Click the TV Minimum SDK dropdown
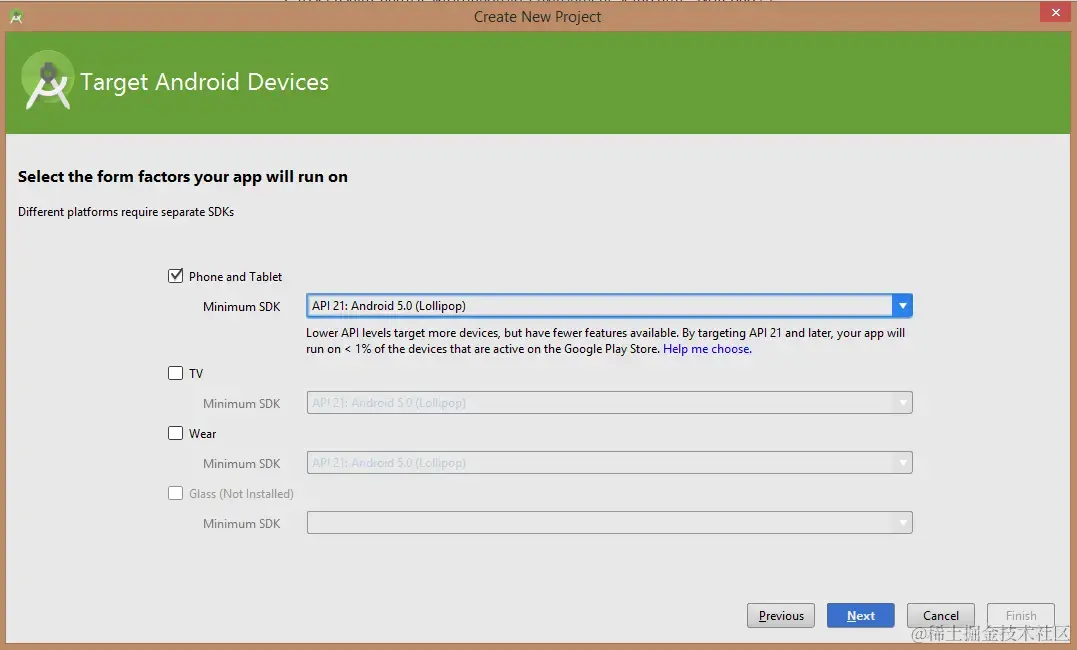Image resolution: width=1077 pixels, height=650 pixels. click(609, 403)
